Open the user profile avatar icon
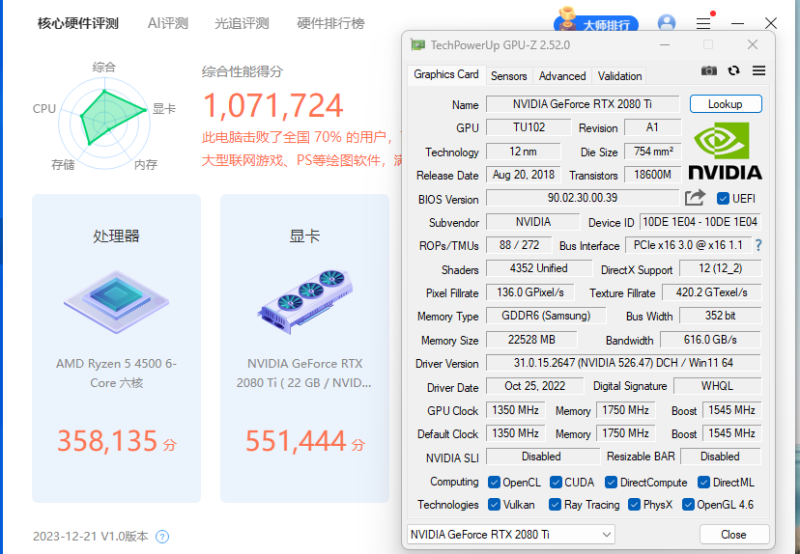 [x=666, y=23]
